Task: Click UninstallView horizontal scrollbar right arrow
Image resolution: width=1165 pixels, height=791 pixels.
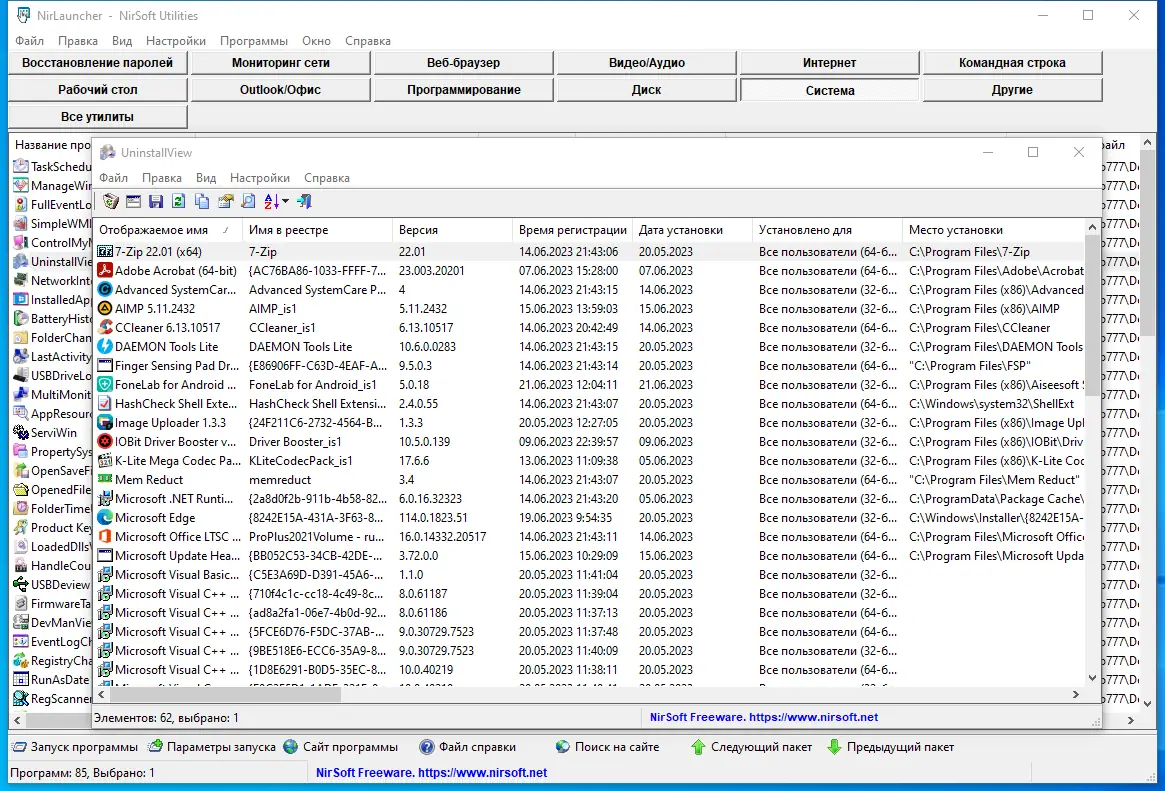Action: [1075, 694]
